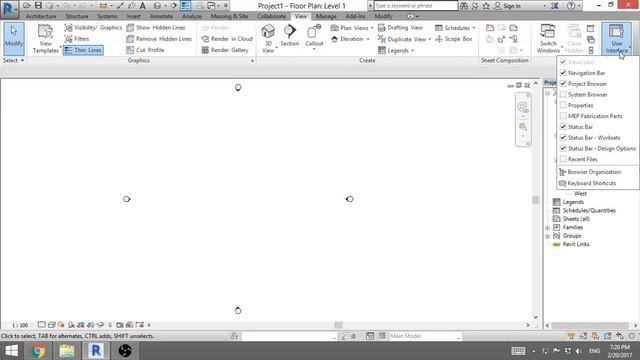Enable Properties palette checkbox
Viewport: 640px width, 360px height.
pos(563,105)
